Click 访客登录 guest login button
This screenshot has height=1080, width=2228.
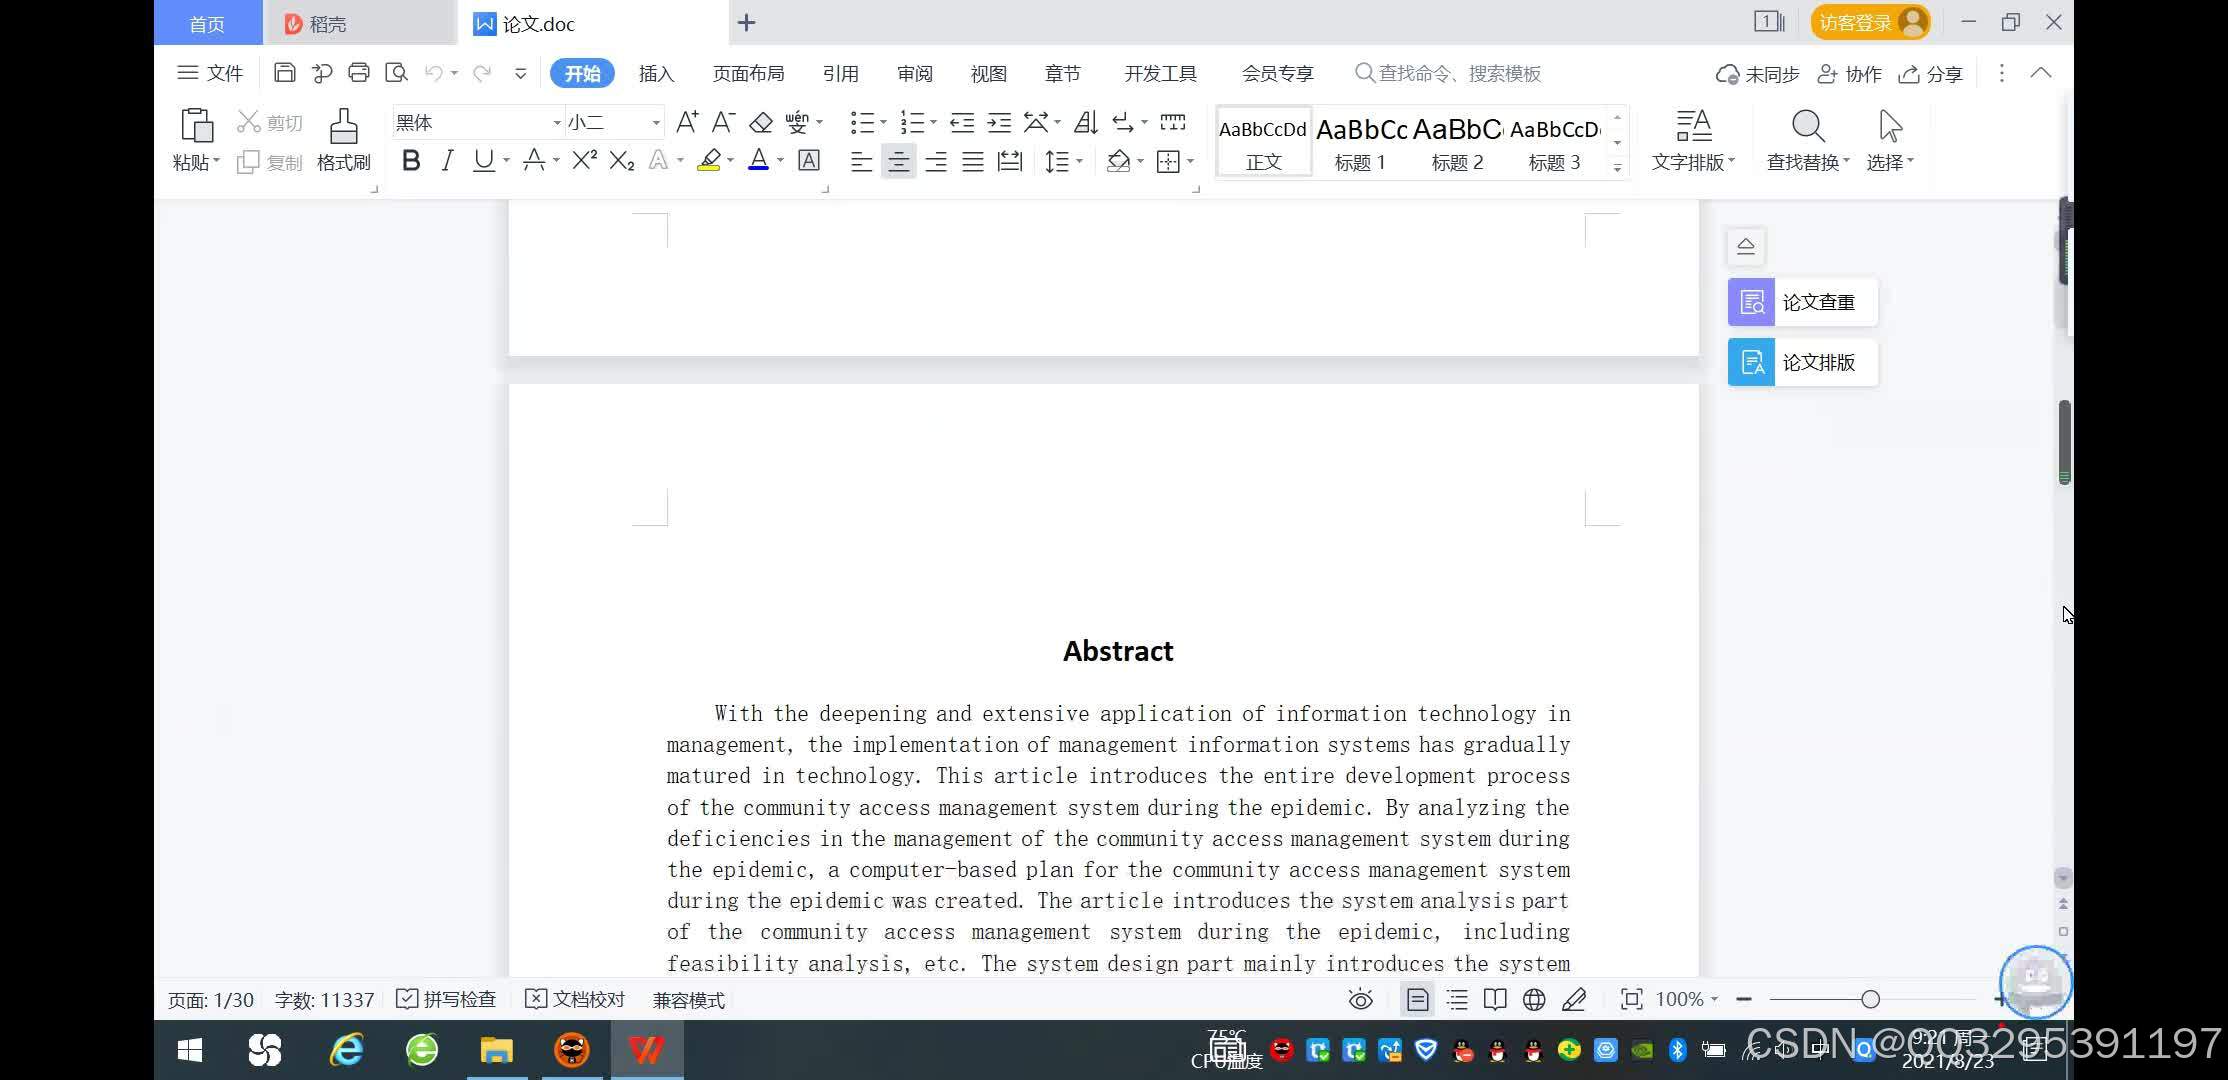pyautogui.click(x=1870, y=22)
